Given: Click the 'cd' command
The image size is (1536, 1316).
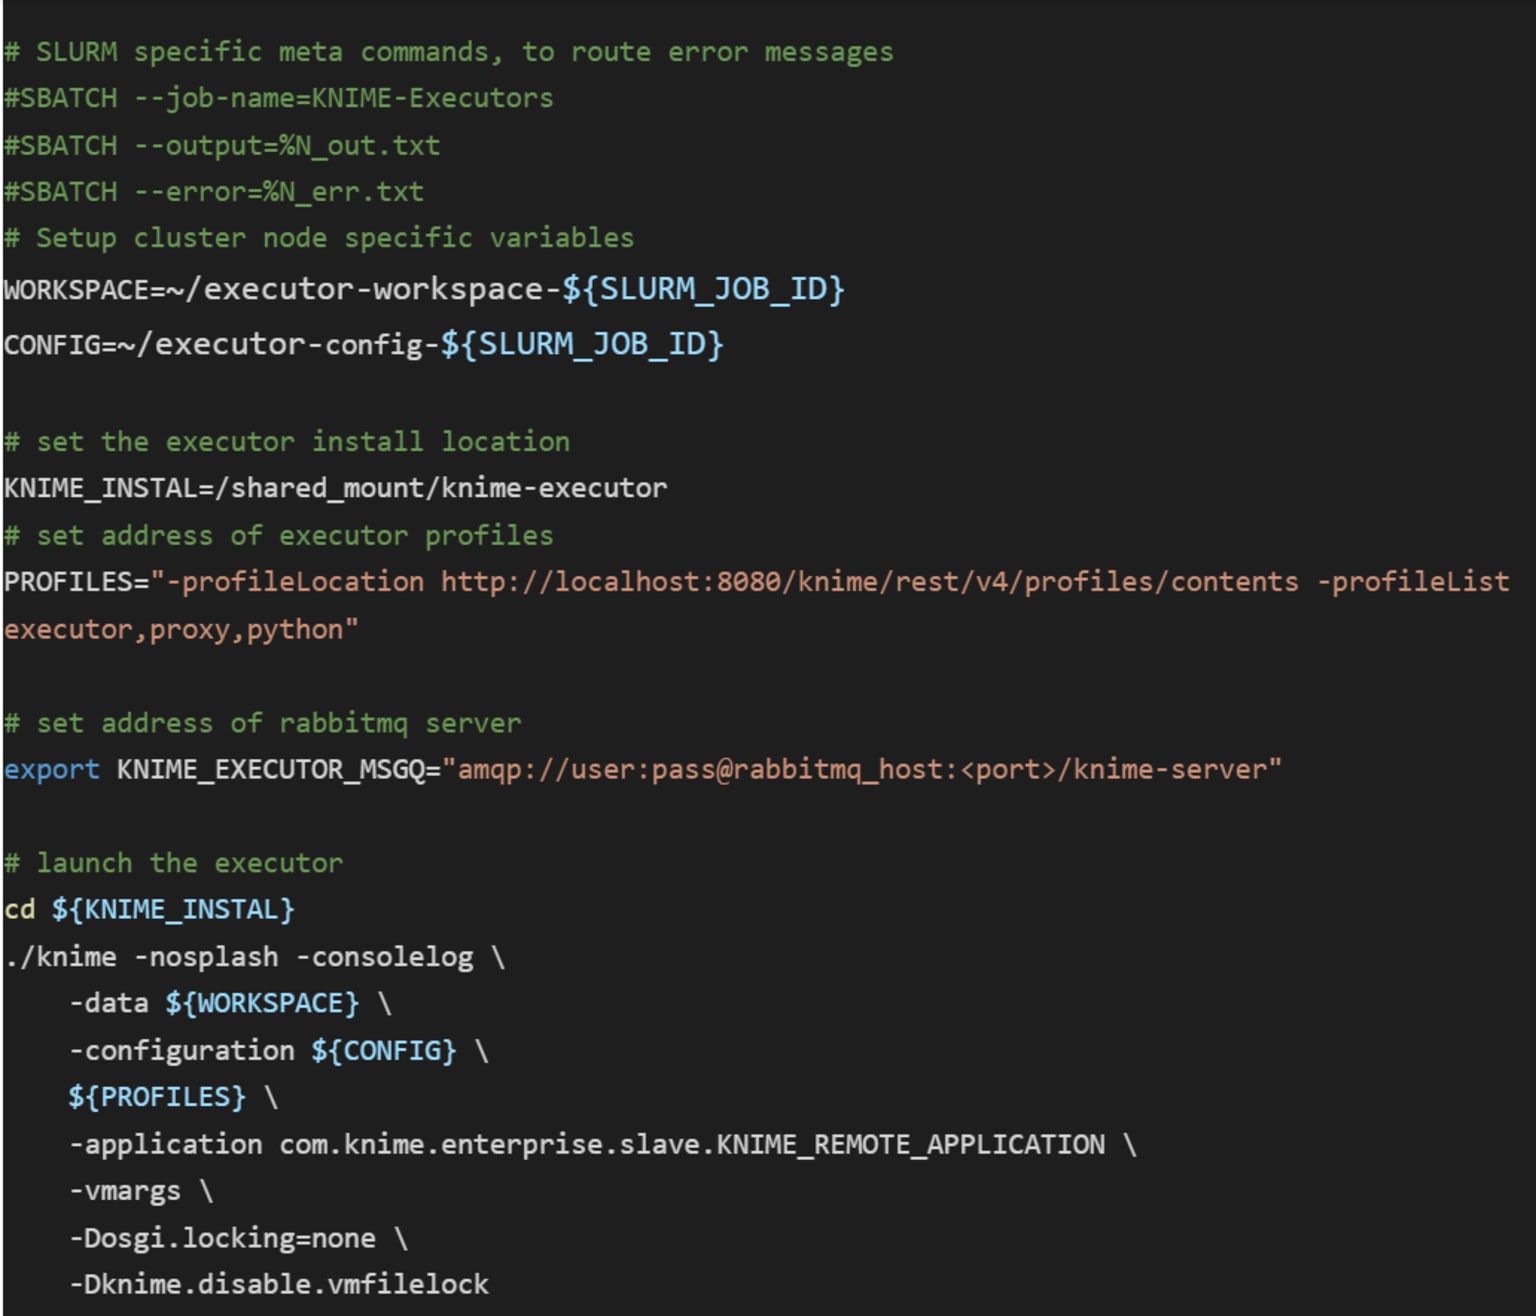Looking at the screenshot, I should (x=19, y=909).
